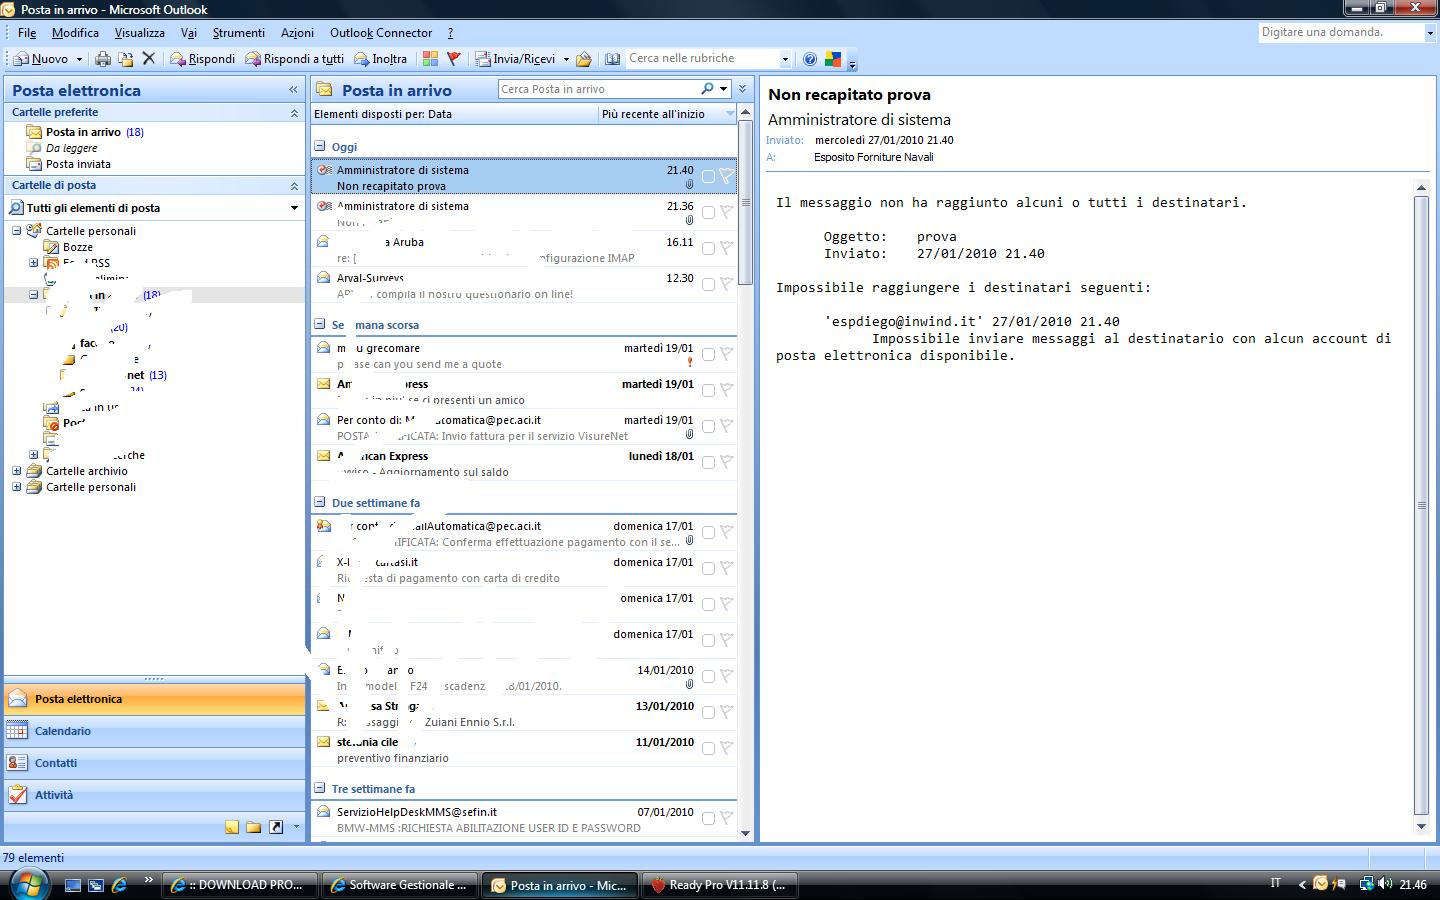Open Cerca nelle rubriche dropdown arrow

click(785, 59)
